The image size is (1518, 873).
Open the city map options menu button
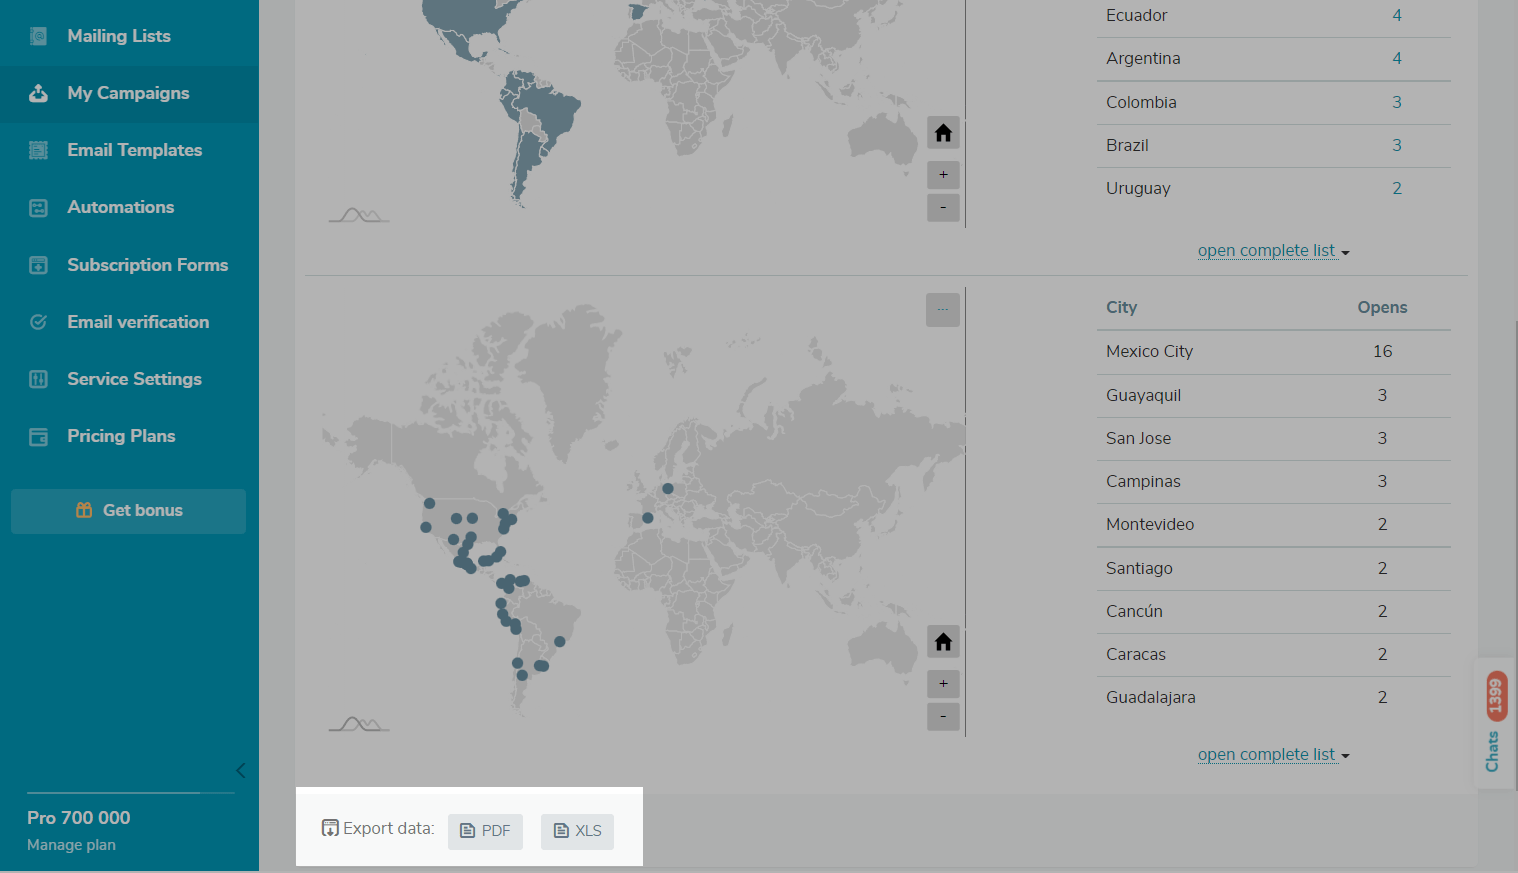pos(943,310)
